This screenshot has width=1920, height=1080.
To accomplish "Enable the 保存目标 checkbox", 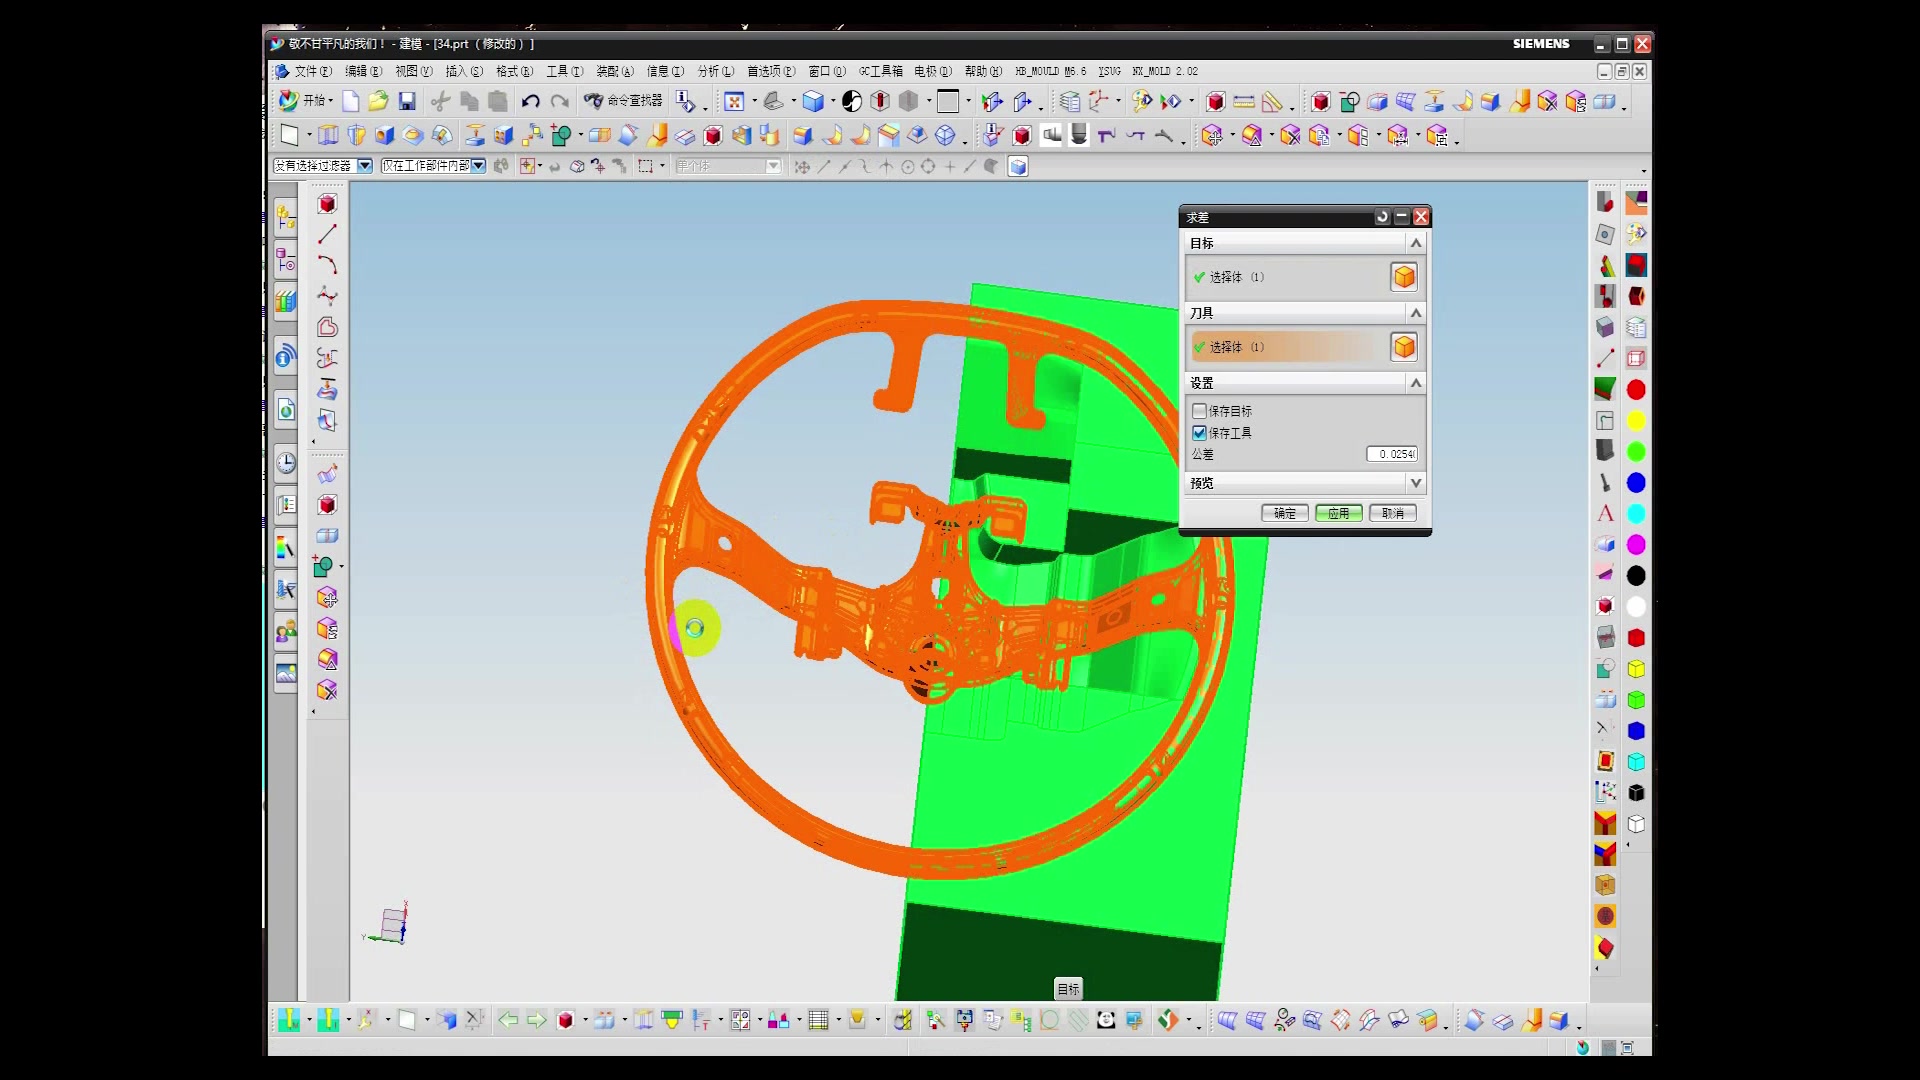I will pyautogui.click(x=1200, y=411).
